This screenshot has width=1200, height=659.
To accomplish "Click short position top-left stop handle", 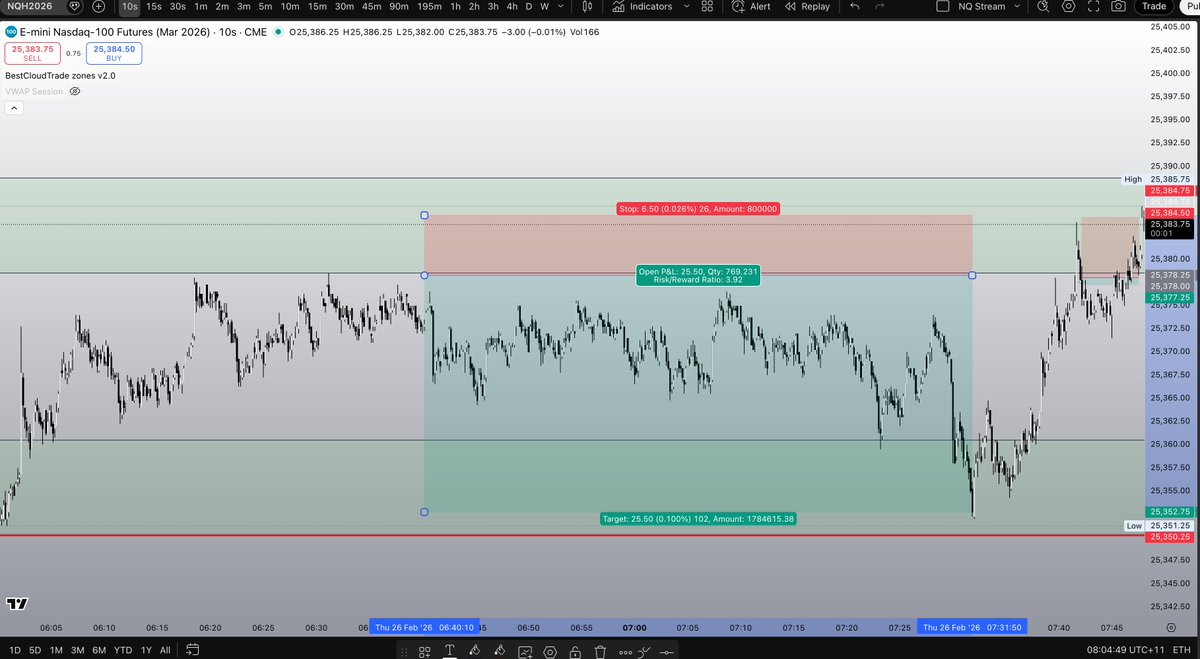I will click(x=424, y=215).
